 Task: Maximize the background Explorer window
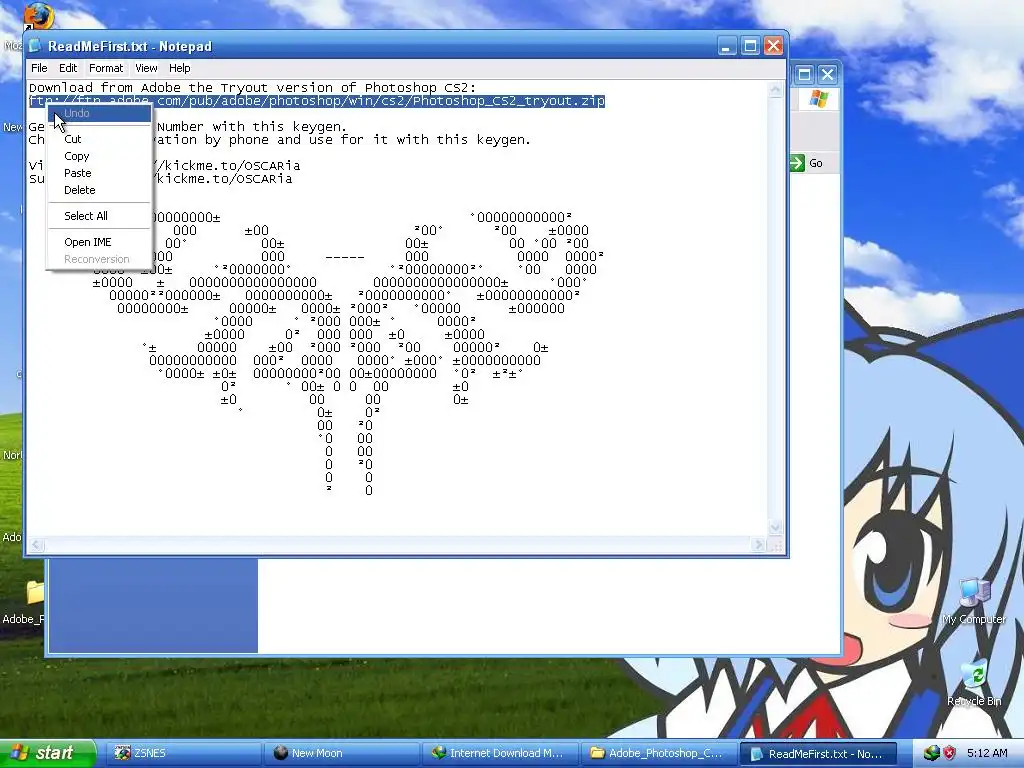click(x=805, y=74)
